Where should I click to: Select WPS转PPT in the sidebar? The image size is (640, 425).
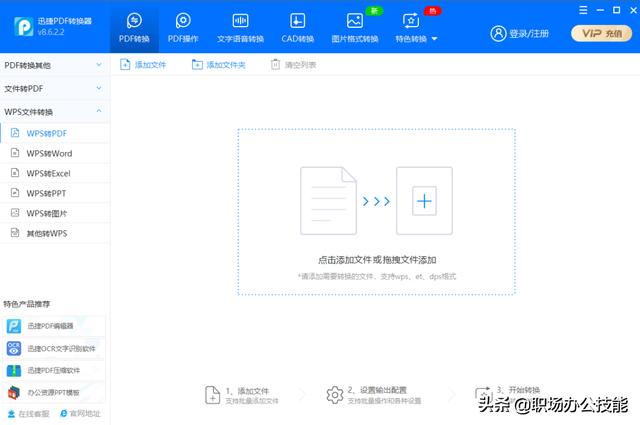[x=55, y=193]
